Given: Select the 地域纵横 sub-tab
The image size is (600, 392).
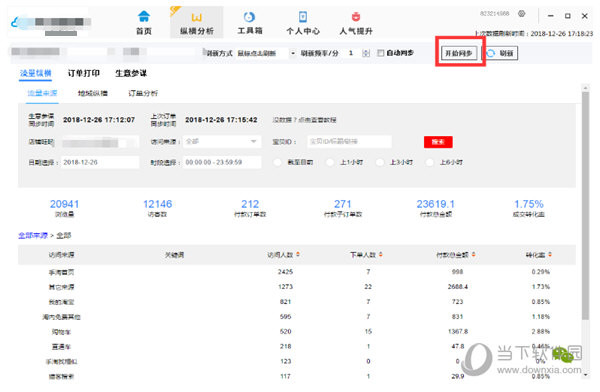Looking at the screenshot, I should point(93,93).
